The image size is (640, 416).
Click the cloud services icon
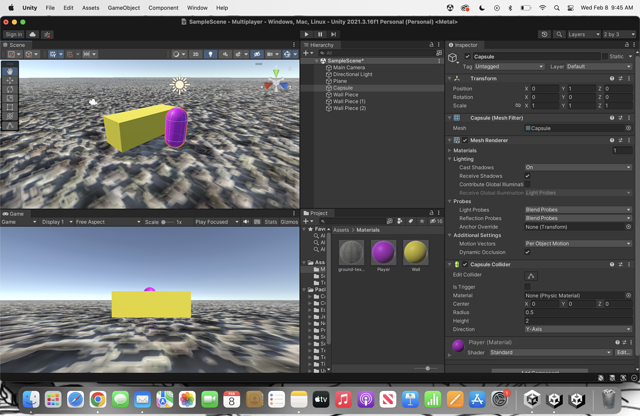tap(33, 34)
